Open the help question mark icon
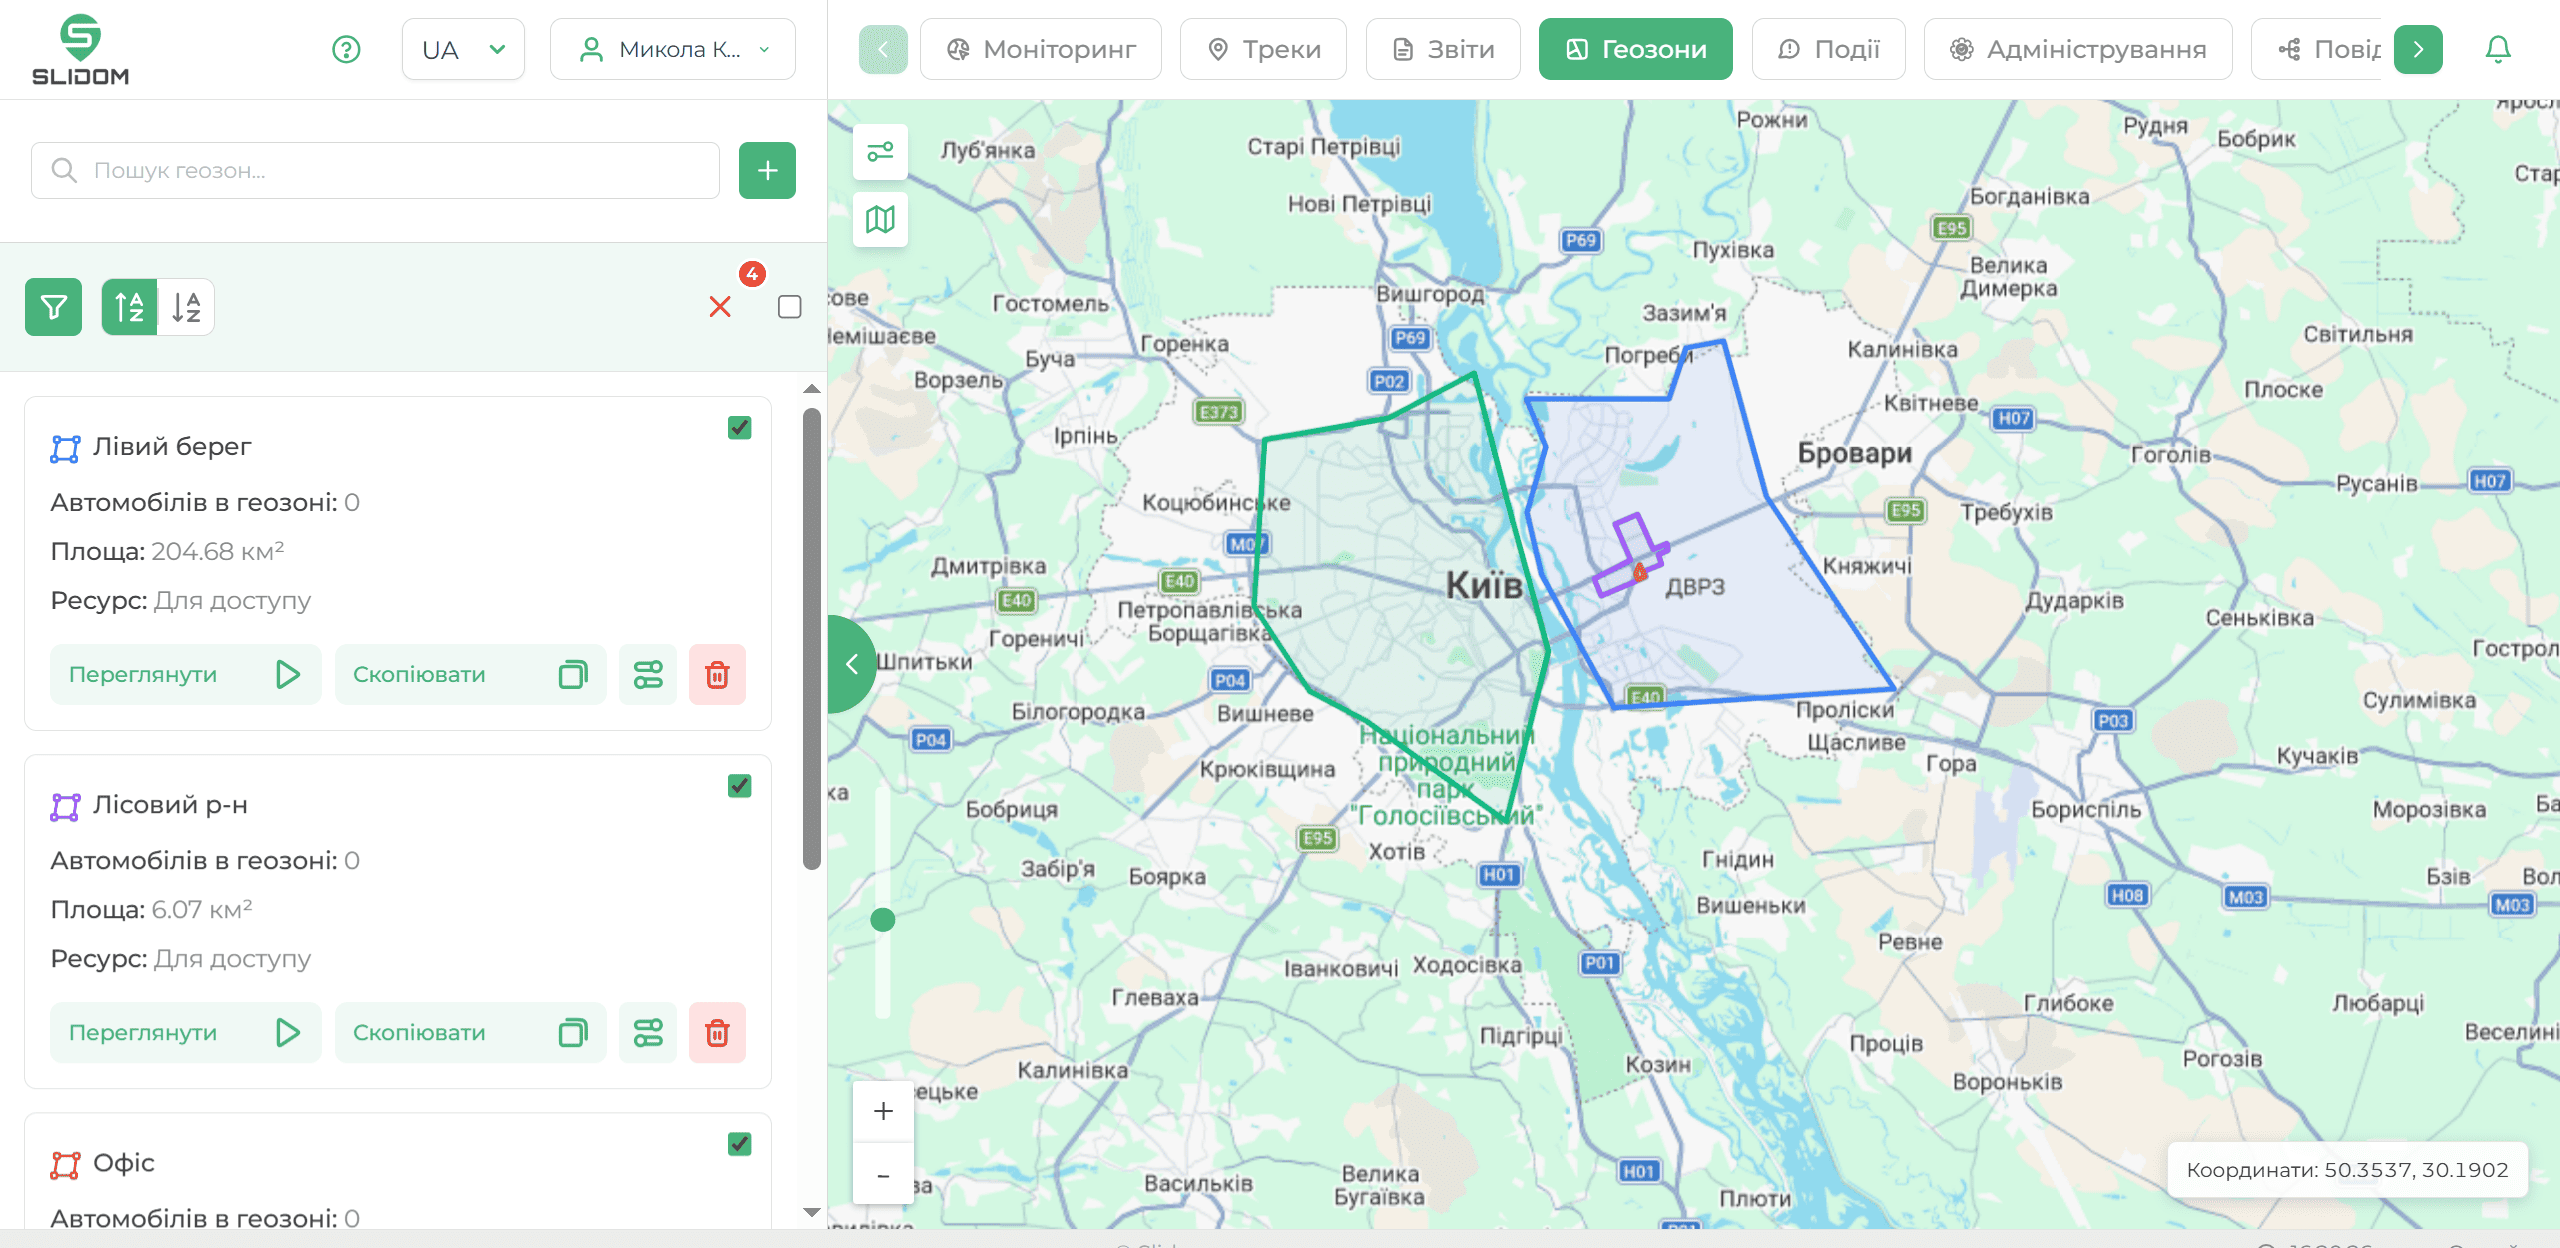This screenshot has height=1248, width=2560. point(346,49)
